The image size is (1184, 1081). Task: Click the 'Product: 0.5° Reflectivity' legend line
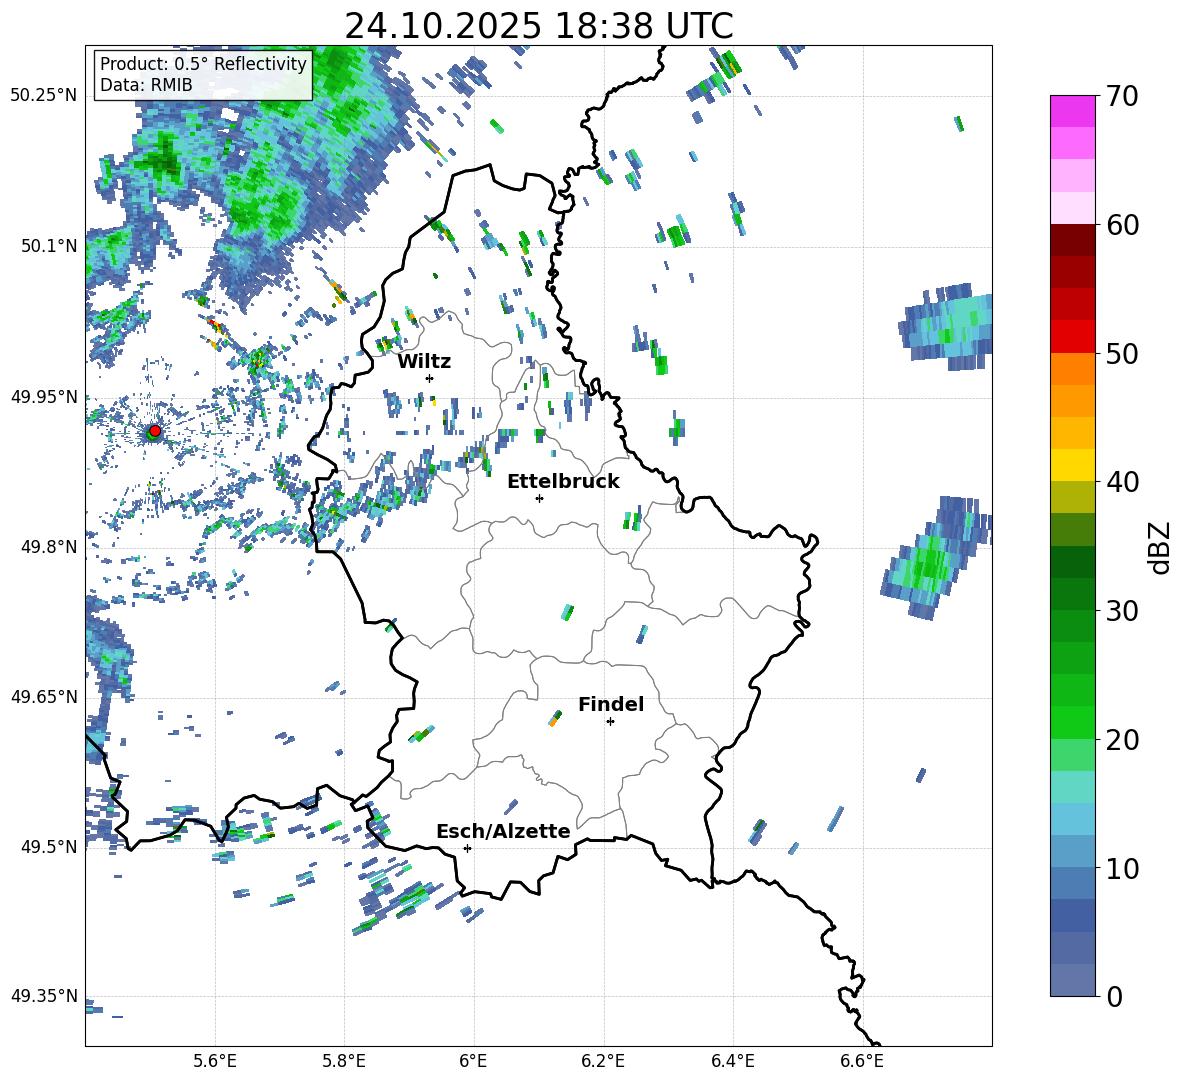[x=203, y=63]
